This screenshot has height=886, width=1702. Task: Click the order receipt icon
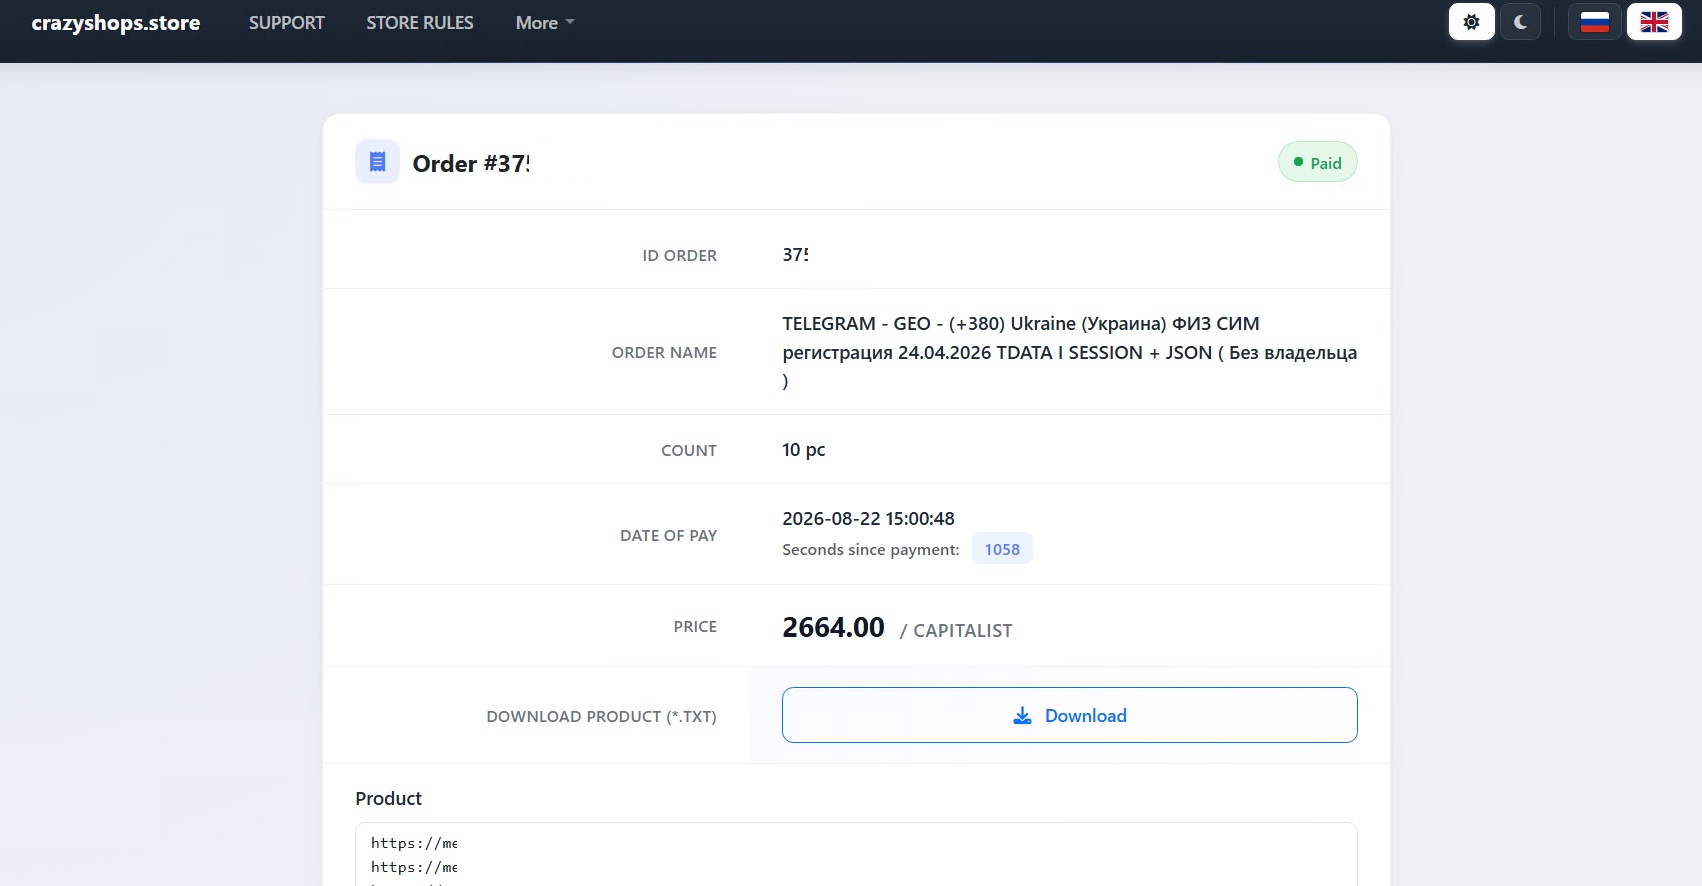pyautogui.click(x=377, y=162)
